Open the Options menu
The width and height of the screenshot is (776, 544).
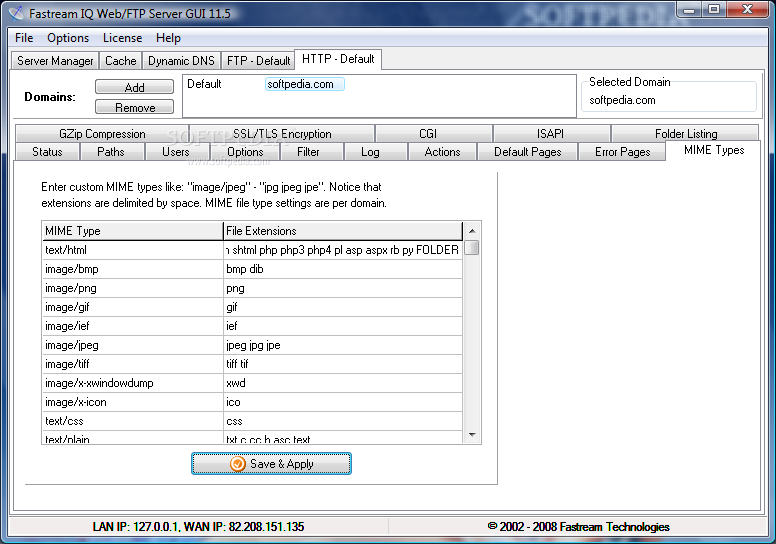68,38
